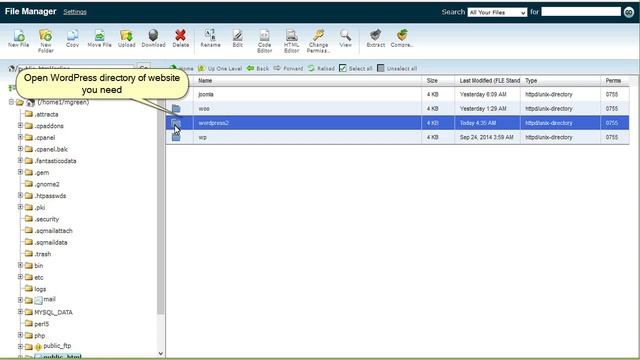Expand the .cpanel folder

(x=20, y=137)
